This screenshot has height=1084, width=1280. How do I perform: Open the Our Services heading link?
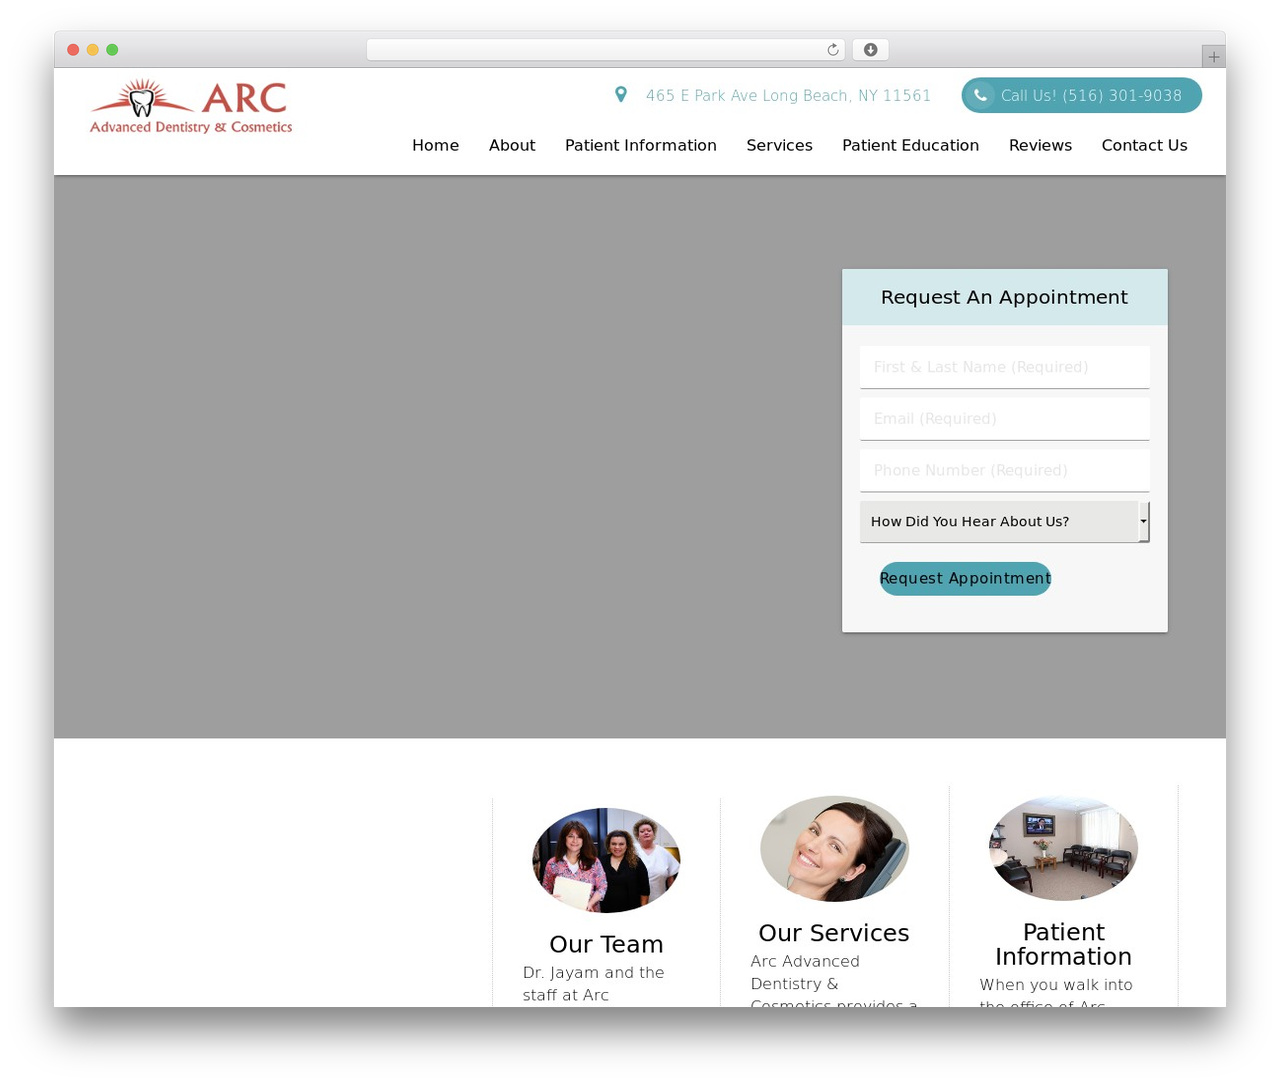click(834, 933)
